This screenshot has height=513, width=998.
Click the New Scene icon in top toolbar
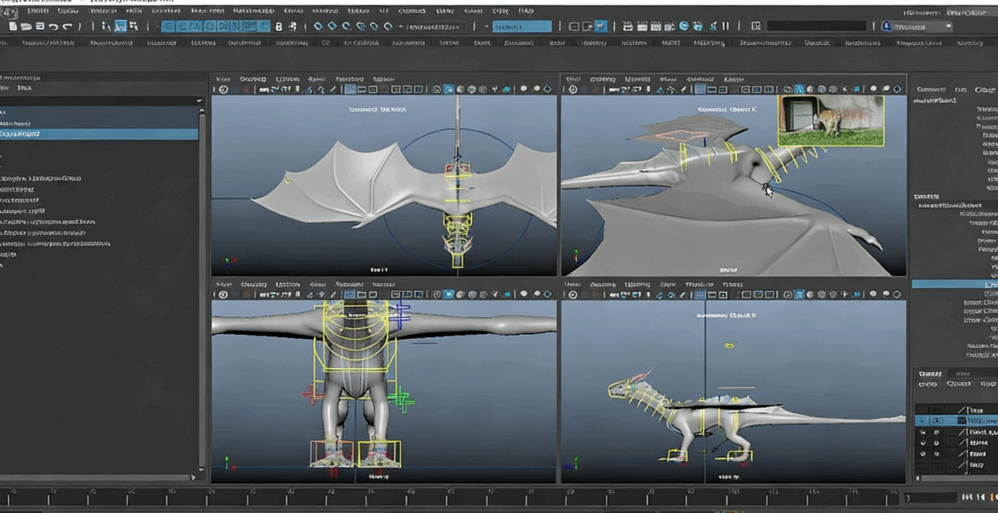coord(12,27)
